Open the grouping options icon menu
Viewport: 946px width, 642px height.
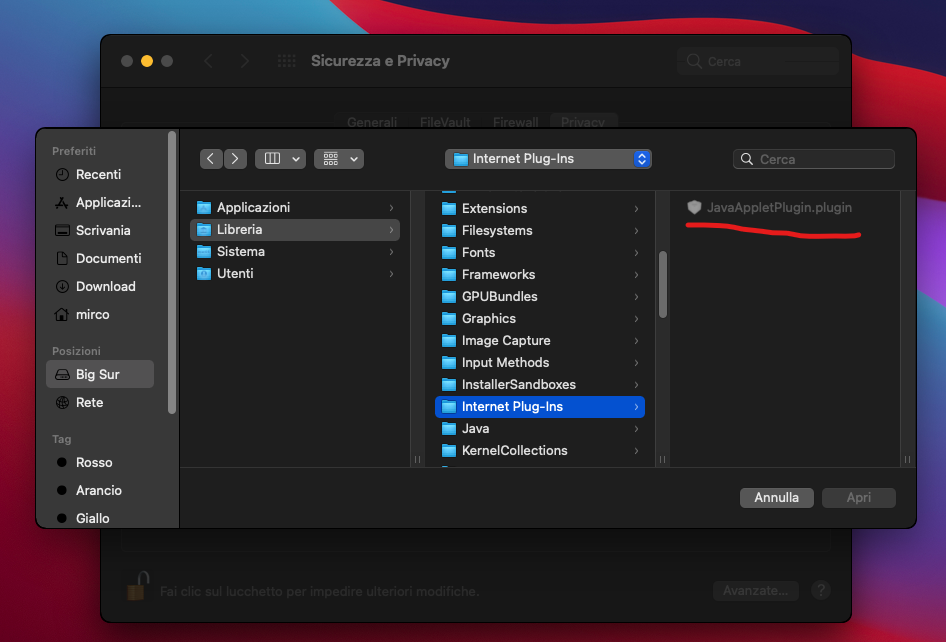pos(331,159)
